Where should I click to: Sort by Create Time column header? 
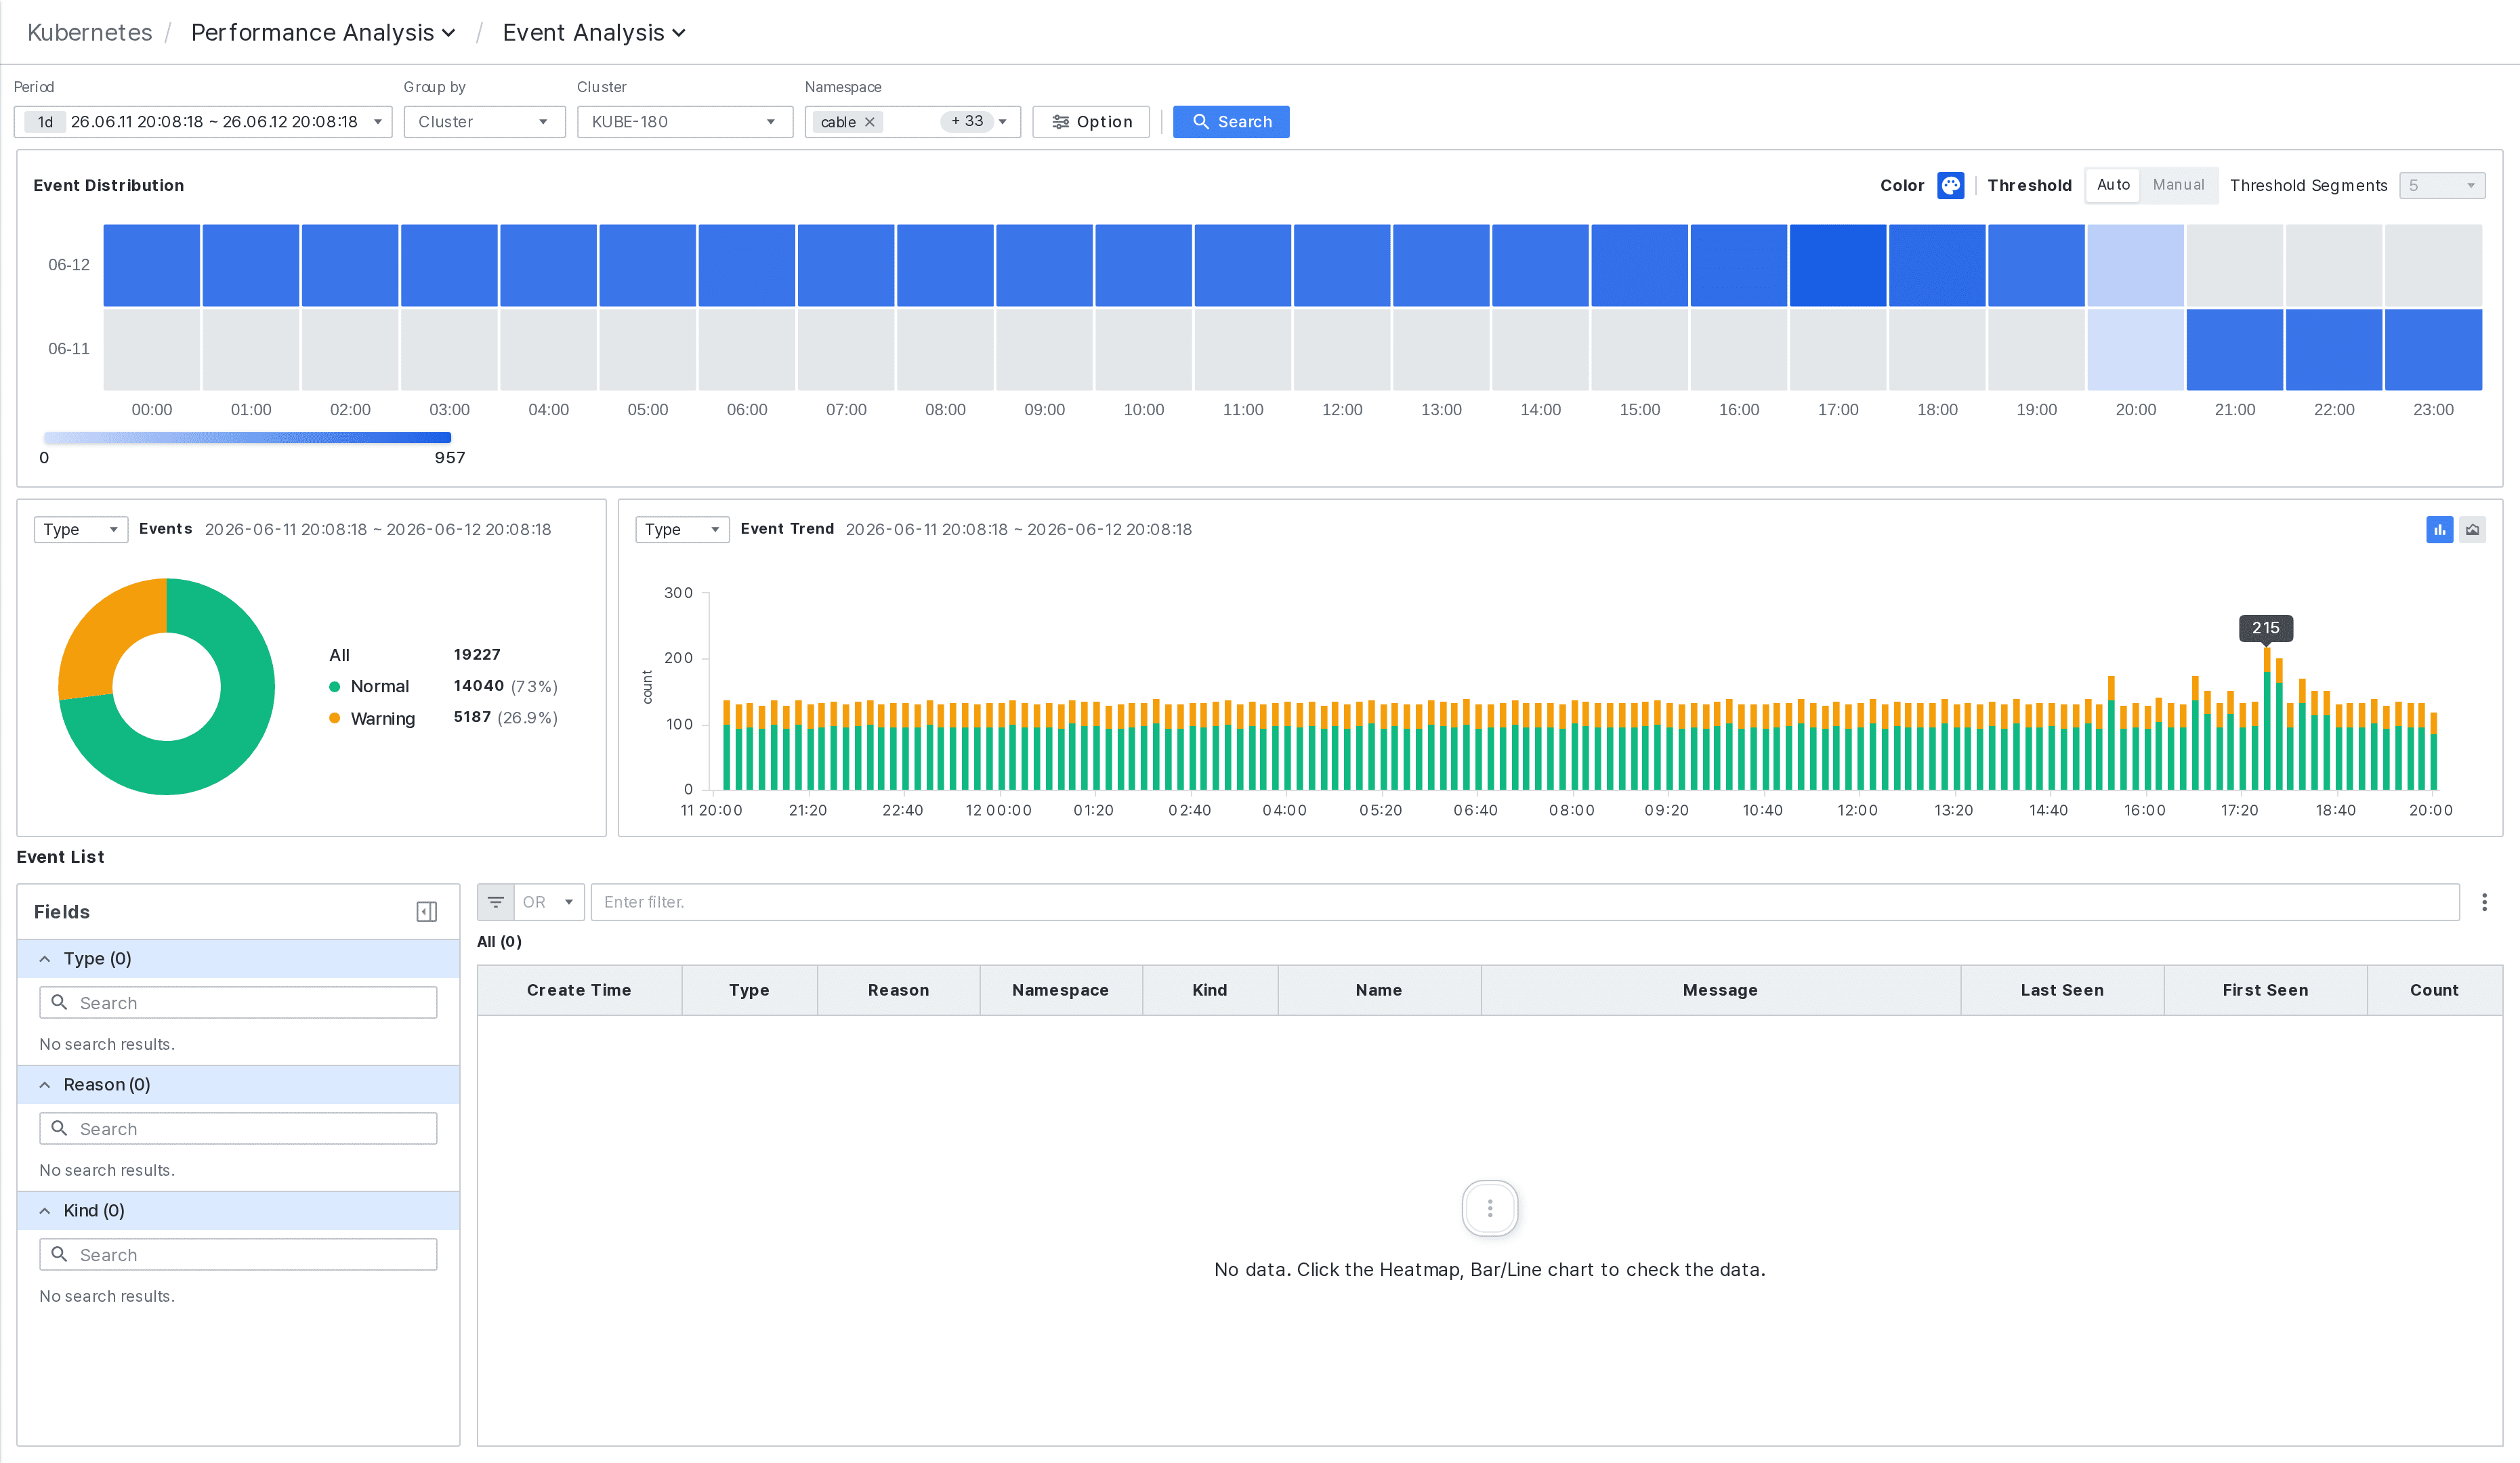[x=579, y=990]
